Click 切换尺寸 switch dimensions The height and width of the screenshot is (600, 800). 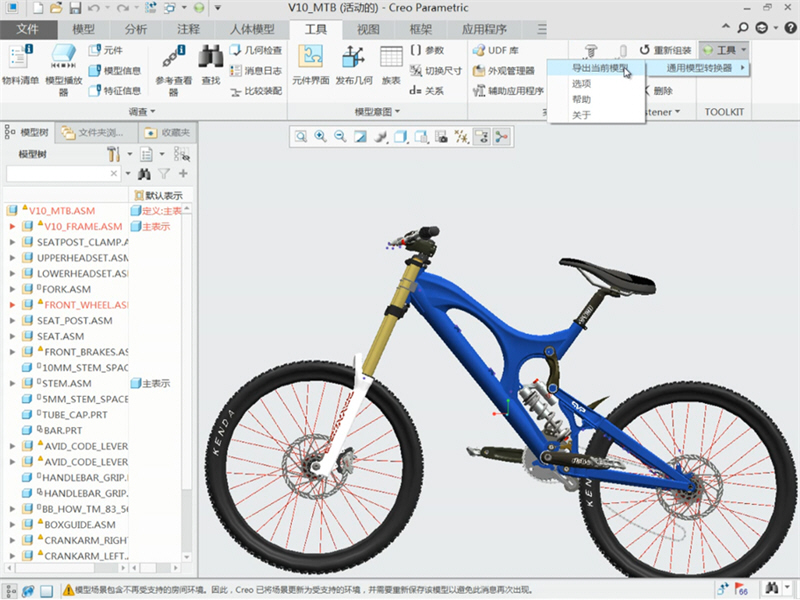click(436, 70)
